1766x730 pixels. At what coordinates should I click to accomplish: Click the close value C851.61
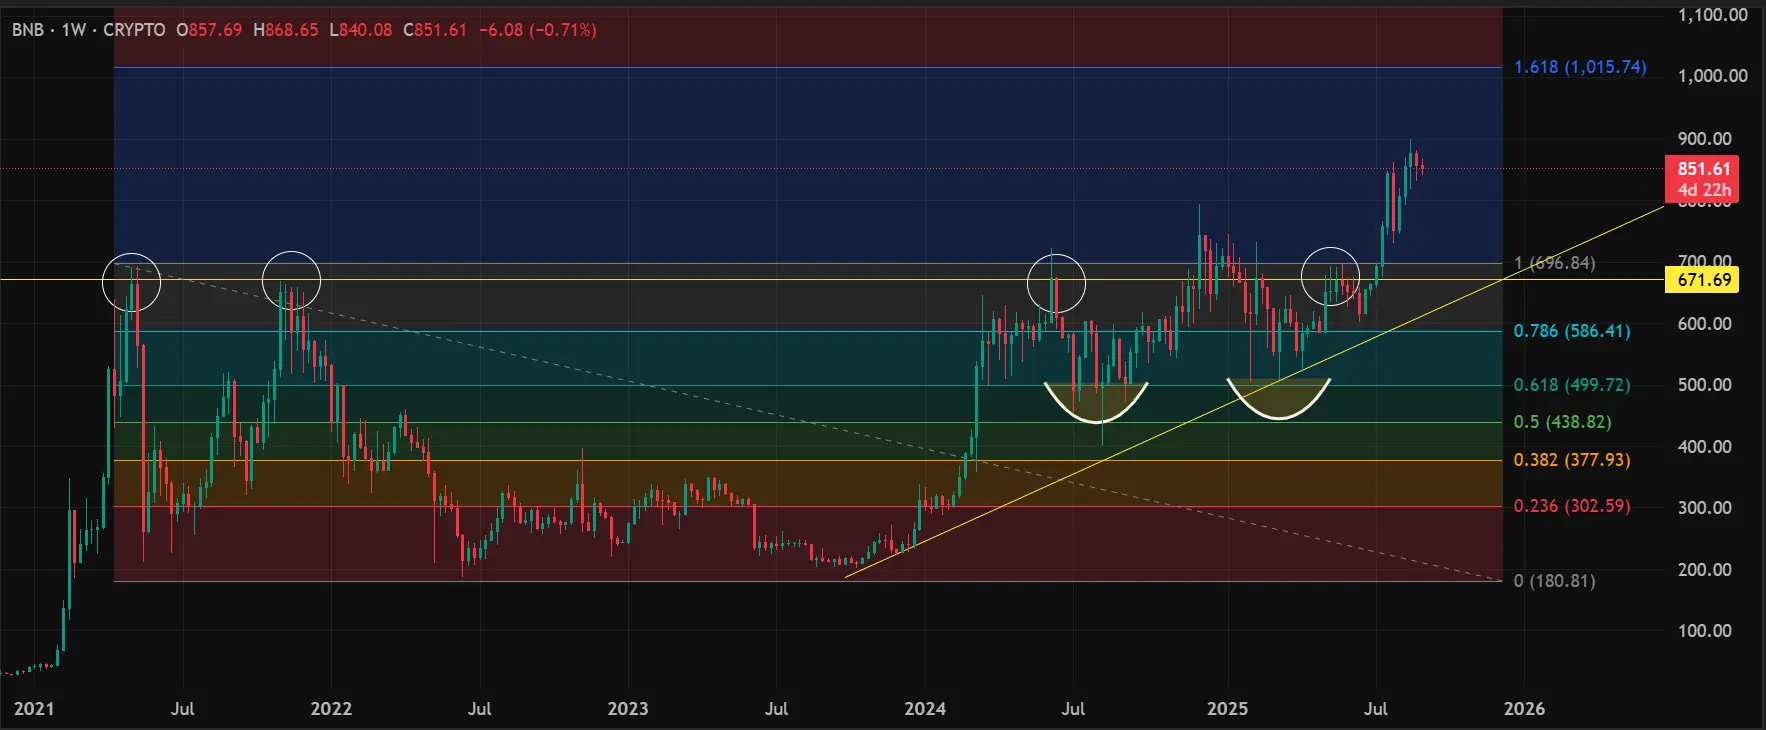point(435,30)
